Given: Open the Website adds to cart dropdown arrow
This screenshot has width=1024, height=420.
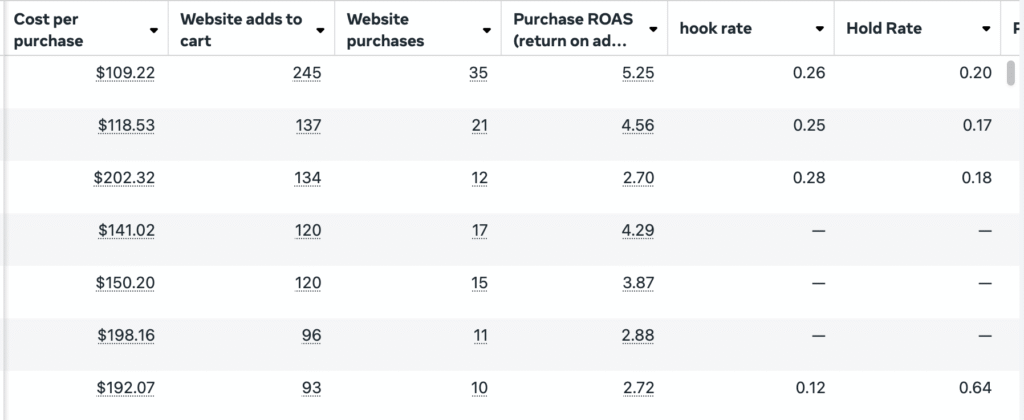Looking at the screenshot, I should click(x=320, y=30).
